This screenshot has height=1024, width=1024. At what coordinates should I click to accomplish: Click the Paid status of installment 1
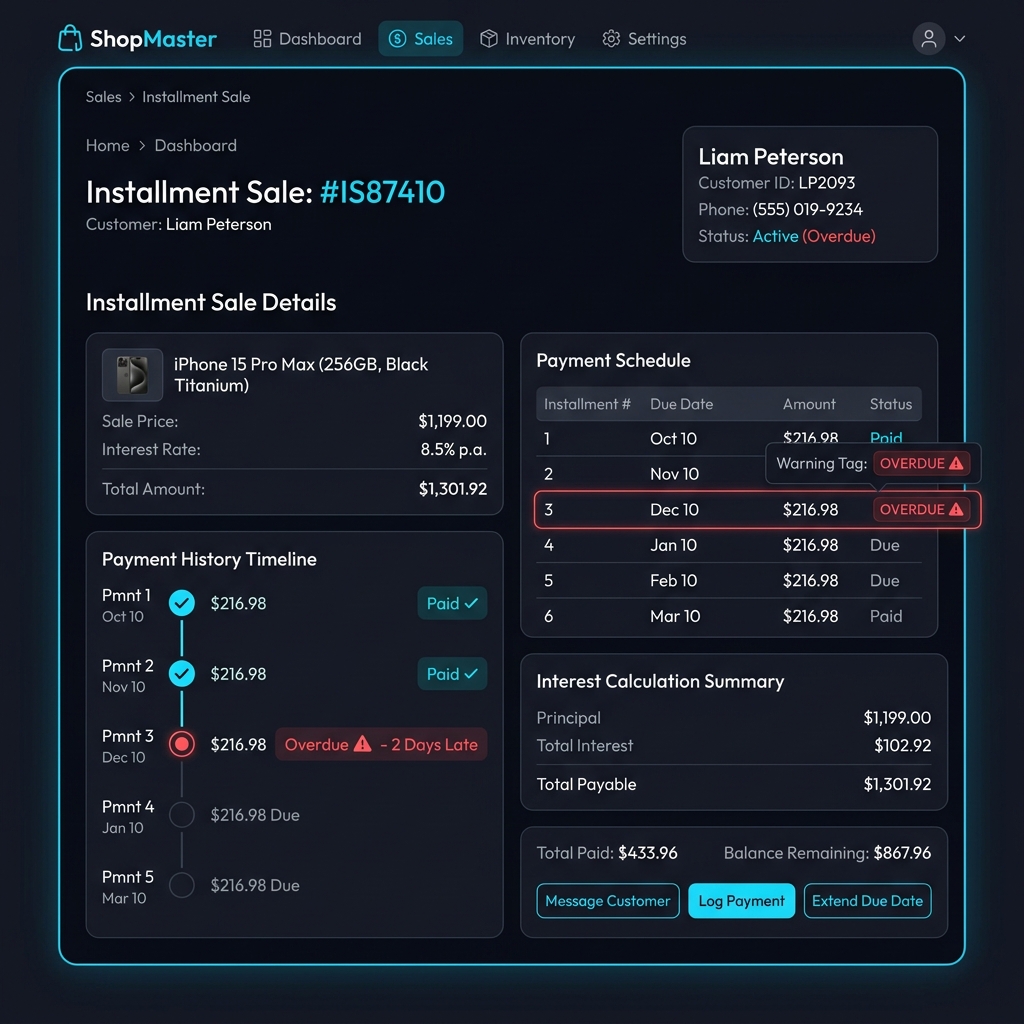point(886,438)
